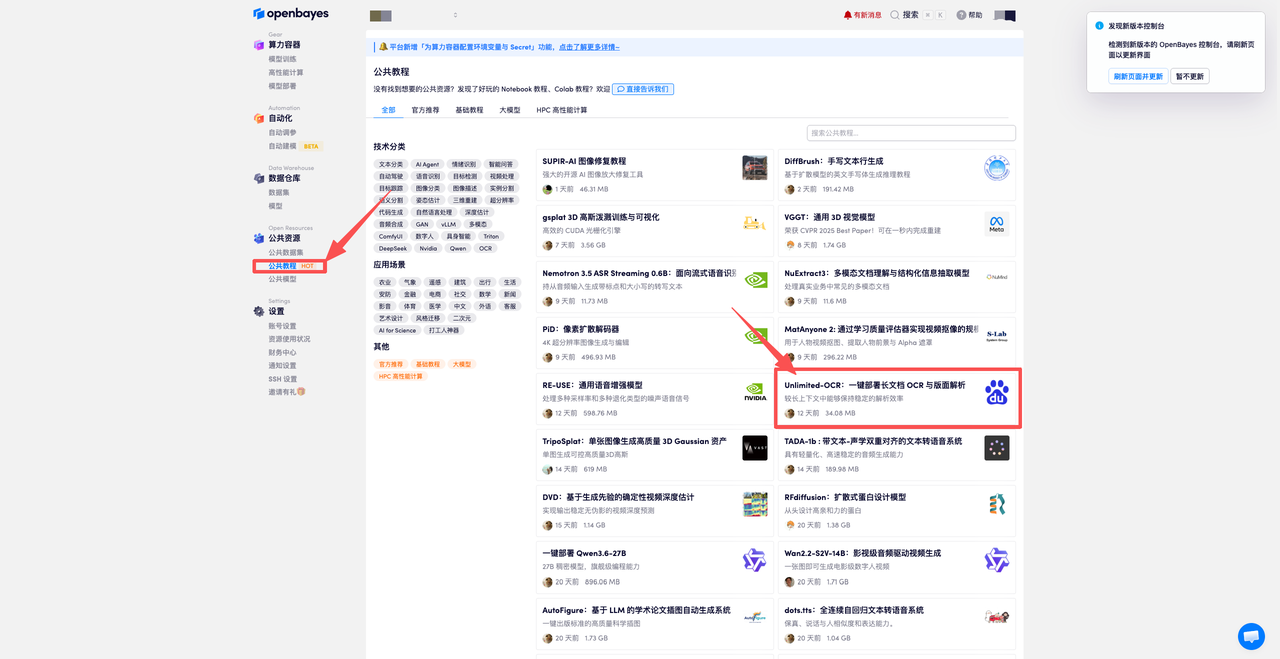Image resolution: width=1280 pixels, height=659 pixels.
Task: Open 公共教程 in the sidebar
Action: tap(282, 266)
